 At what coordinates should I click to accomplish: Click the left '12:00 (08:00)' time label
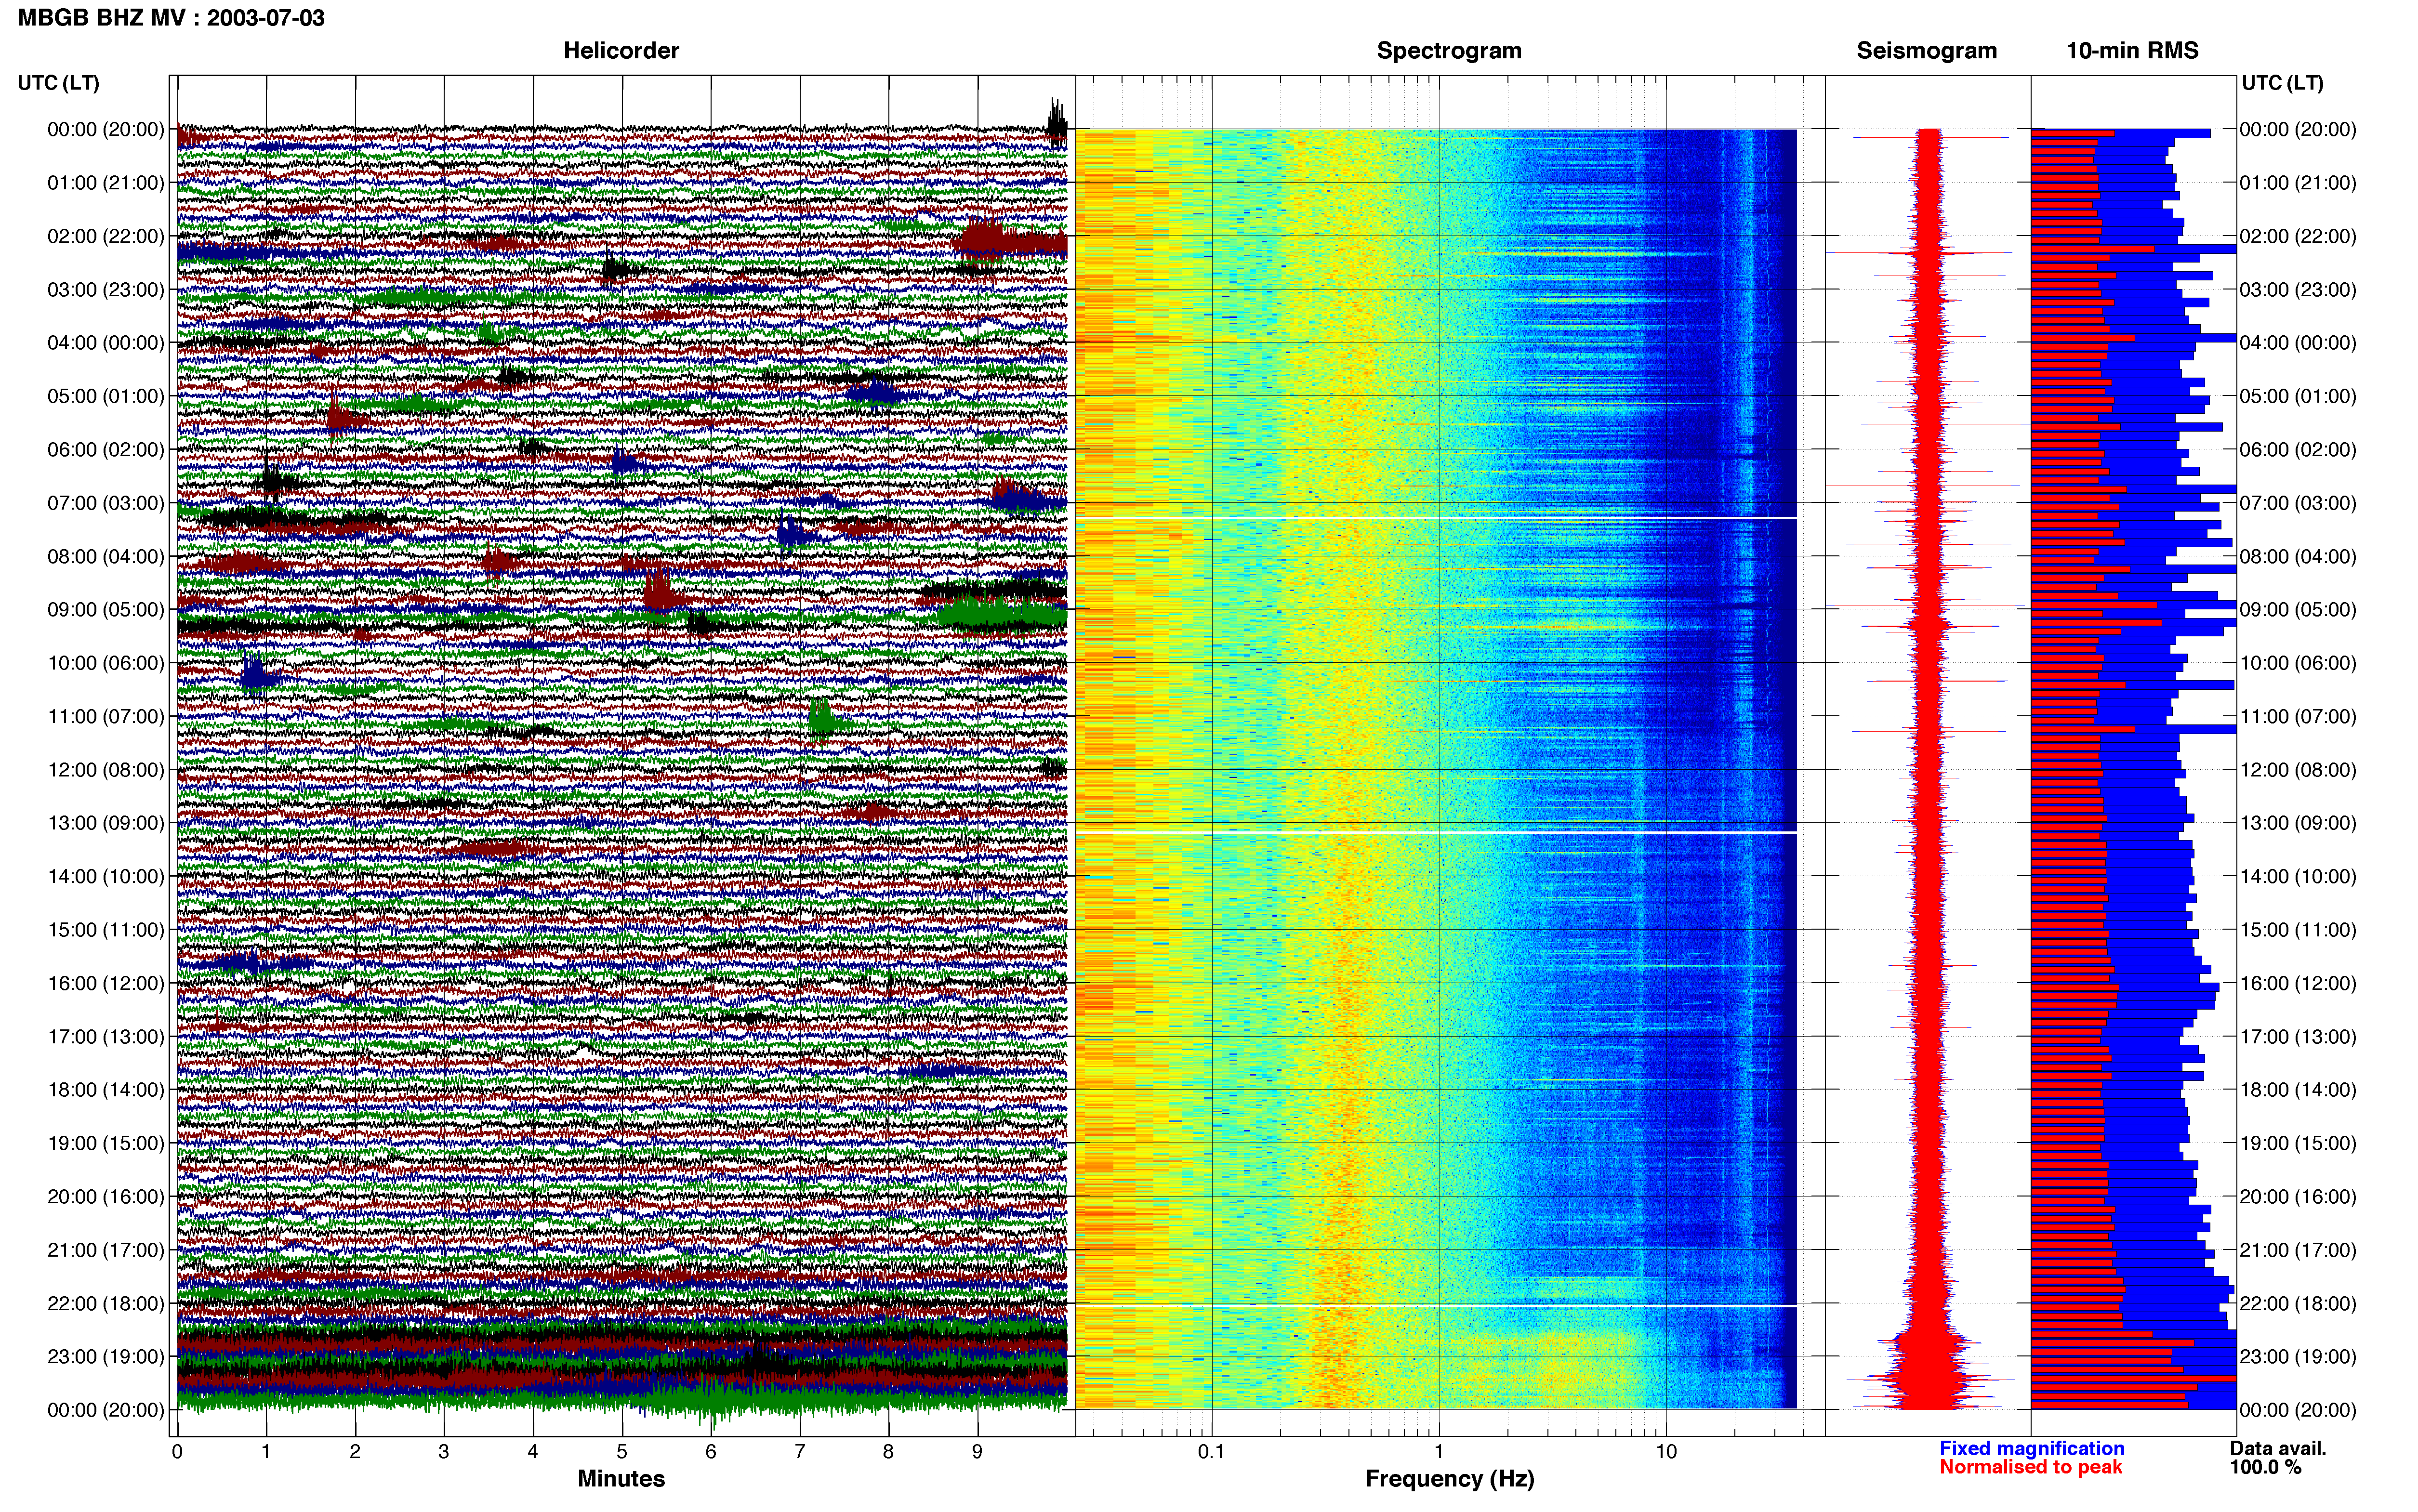[x=106, y=770]
